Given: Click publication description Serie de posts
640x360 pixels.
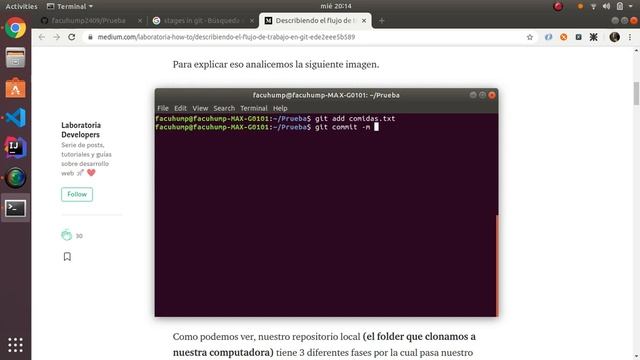Looking at the screenshot, I should pos(87,159).
